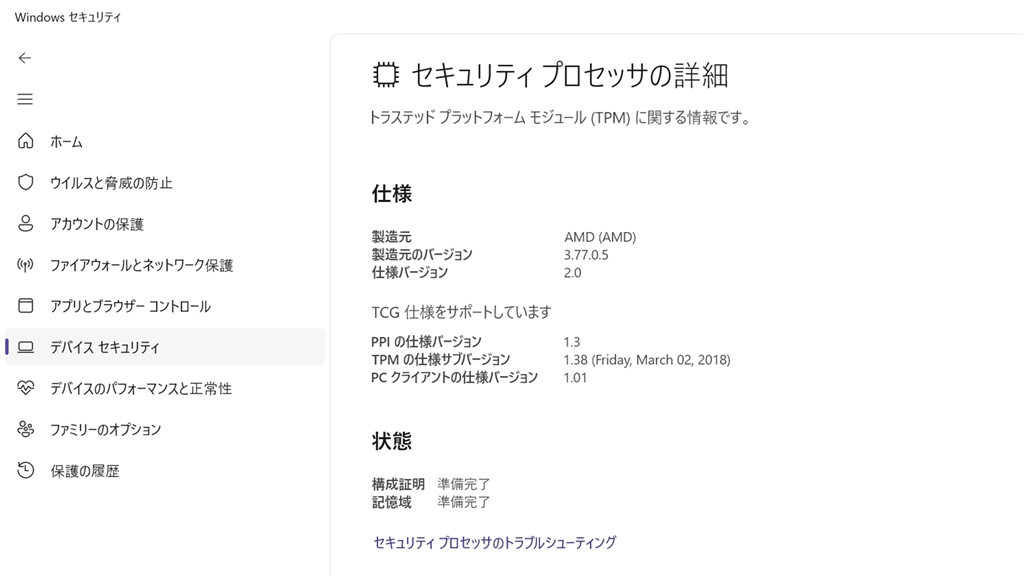Click the back arrow icon
The image size is (1024, 576).
click(x=25, y=58)
